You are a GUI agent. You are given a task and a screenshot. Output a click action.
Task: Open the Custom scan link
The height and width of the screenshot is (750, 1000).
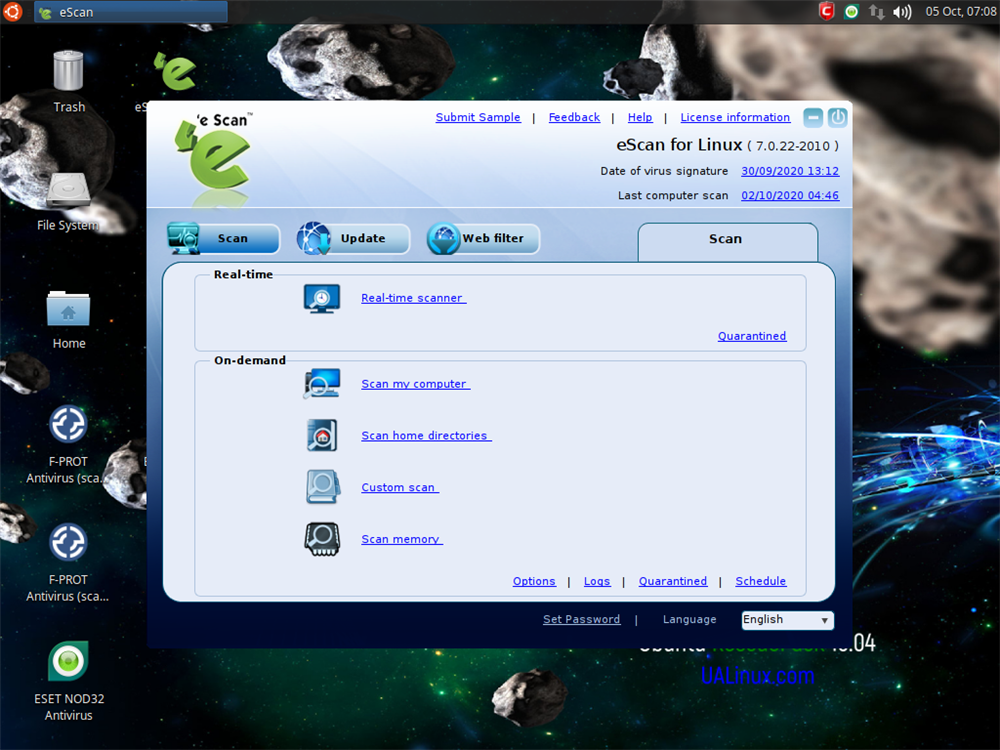click(x=400, y=487)
